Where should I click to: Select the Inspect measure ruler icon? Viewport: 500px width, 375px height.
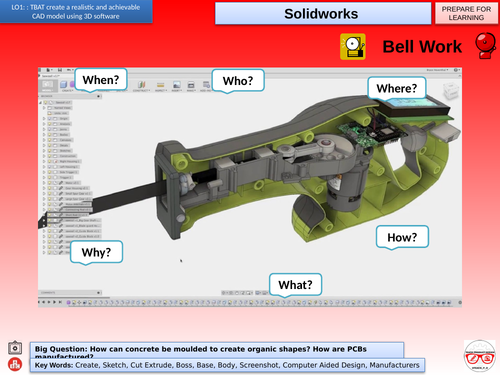[161, 85]
